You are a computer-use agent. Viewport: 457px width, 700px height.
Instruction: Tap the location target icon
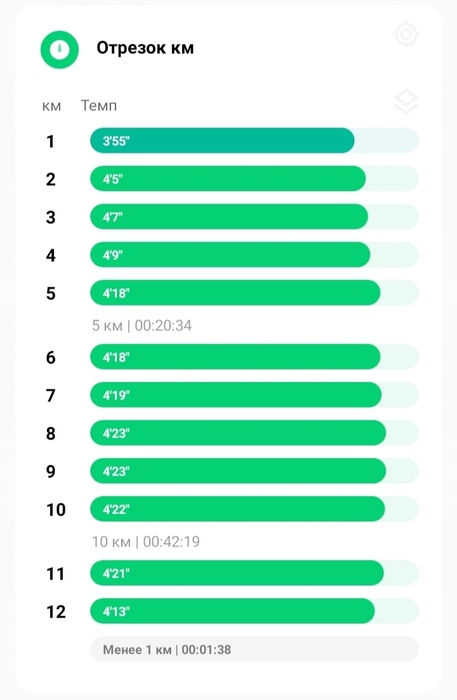coord(406,34)
